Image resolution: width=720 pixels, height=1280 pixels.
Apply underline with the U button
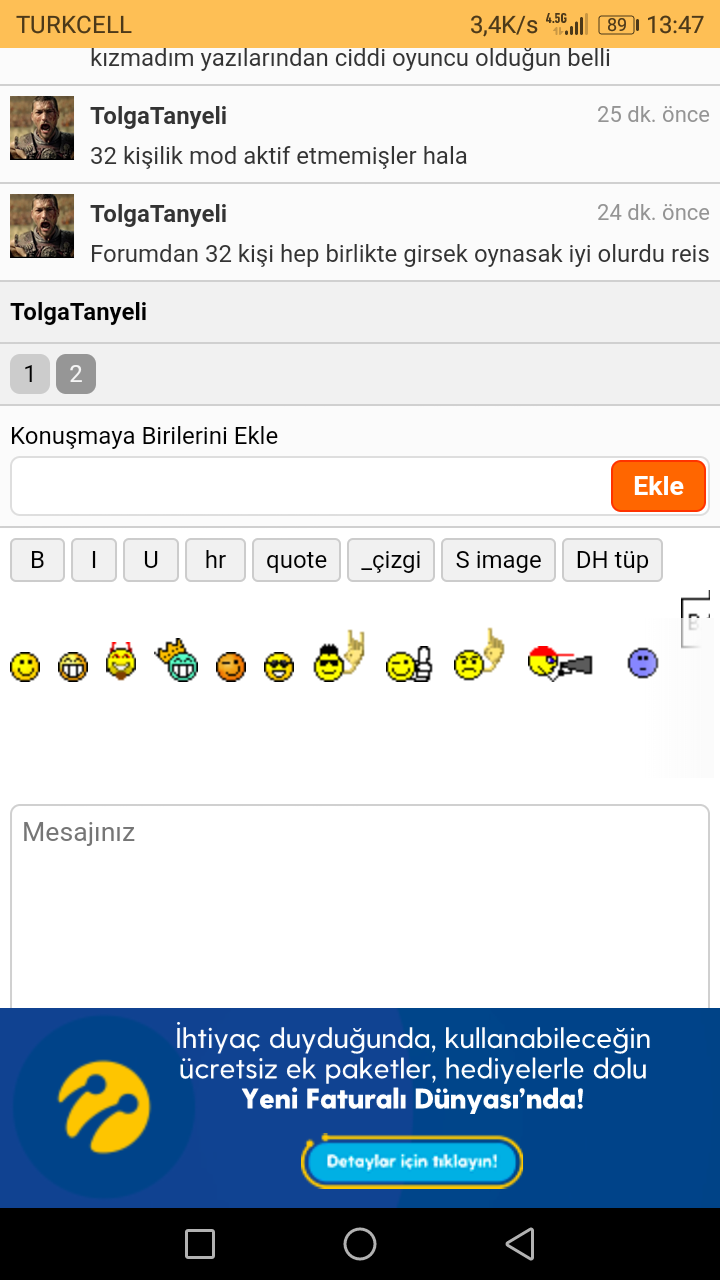[151, 560]
